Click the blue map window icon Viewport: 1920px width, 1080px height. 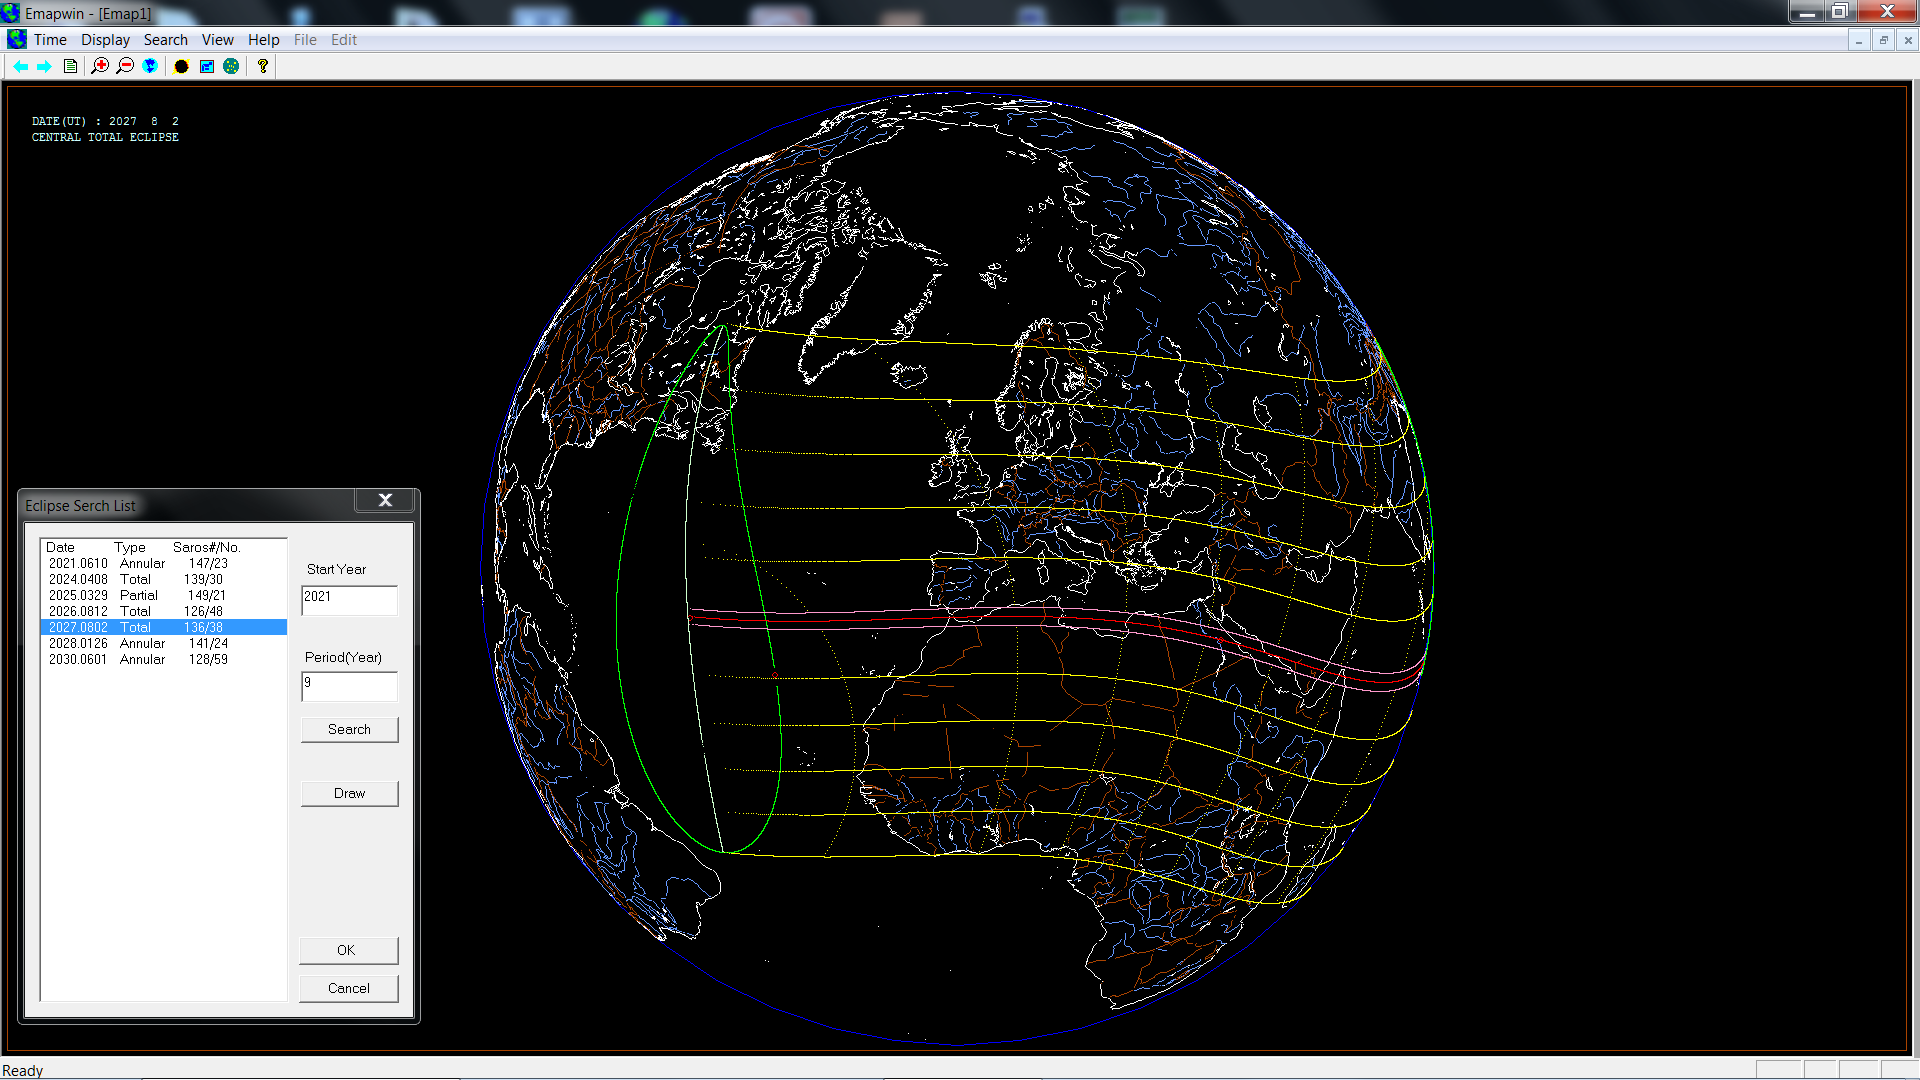click(207, 66)
